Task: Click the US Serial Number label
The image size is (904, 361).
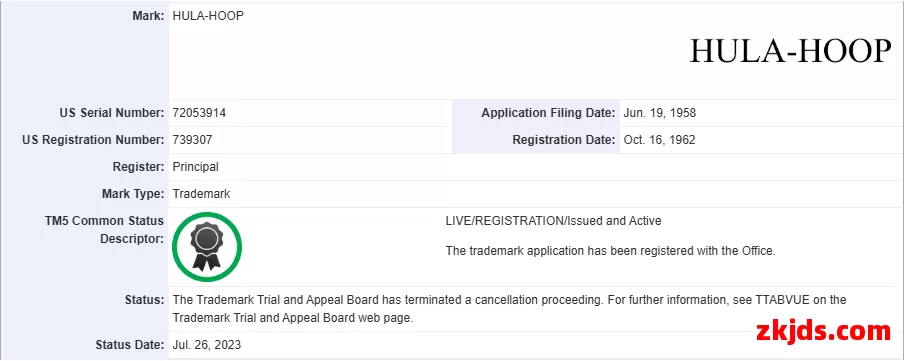Action: [112, 113]
